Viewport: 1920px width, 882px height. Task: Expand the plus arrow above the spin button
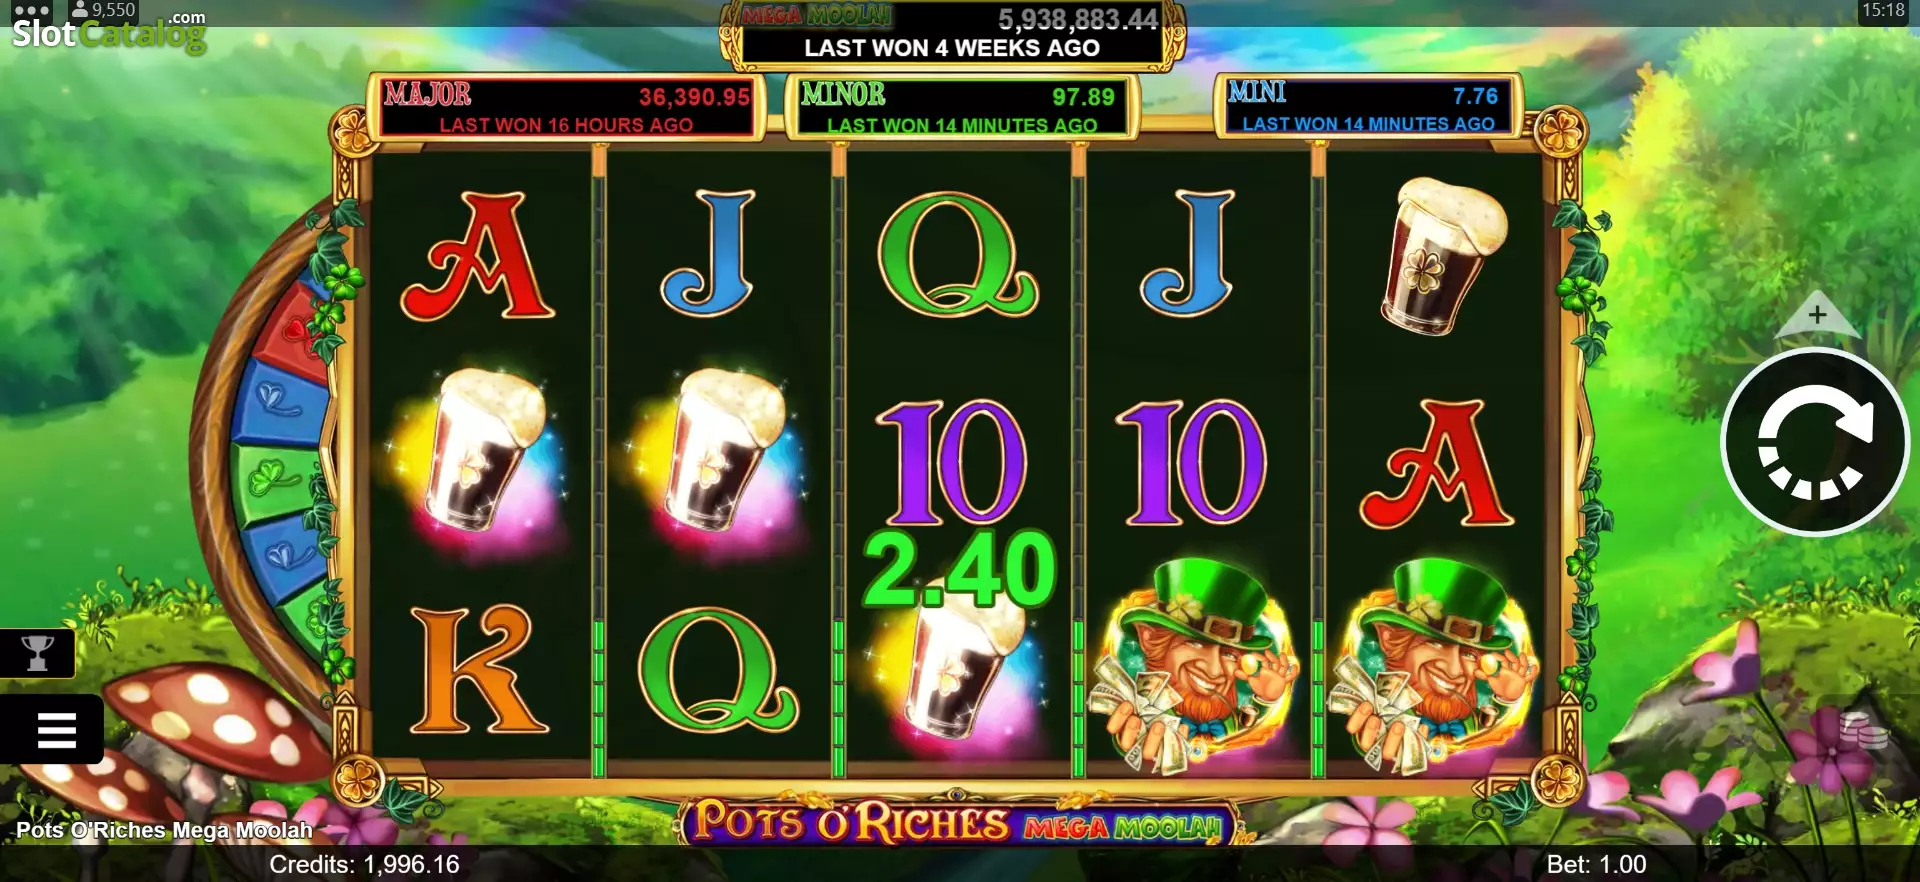[x=1817, y=315]
